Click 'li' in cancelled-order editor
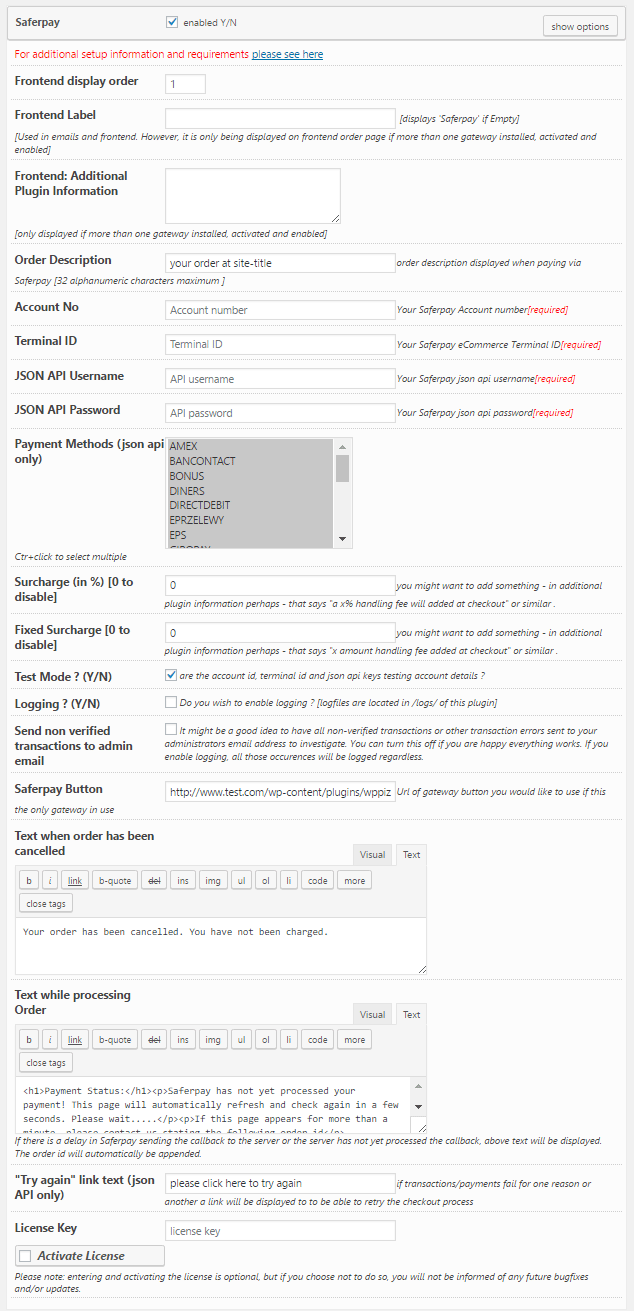Viewport: 634px width, 1311px height. (289, 880)
